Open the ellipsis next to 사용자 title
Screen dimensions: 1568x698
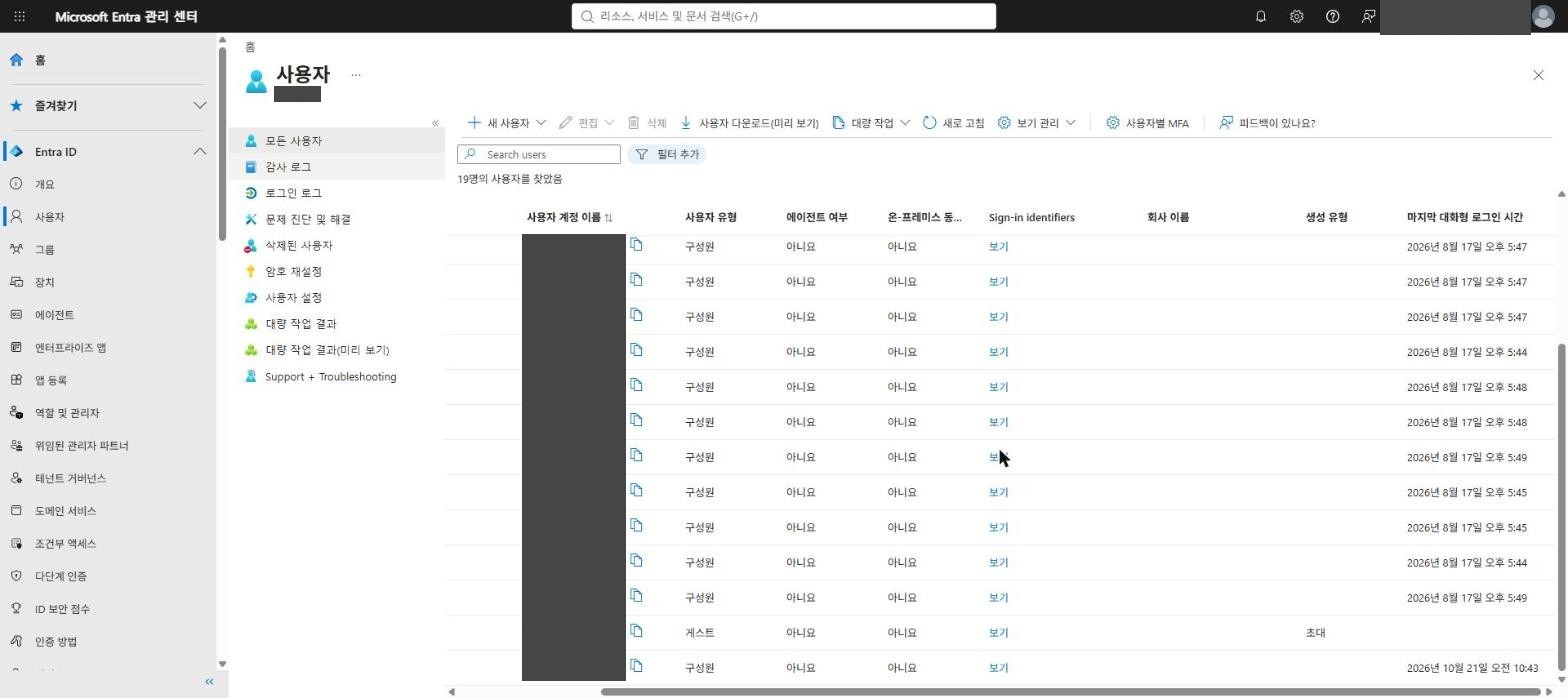point(356,74)
